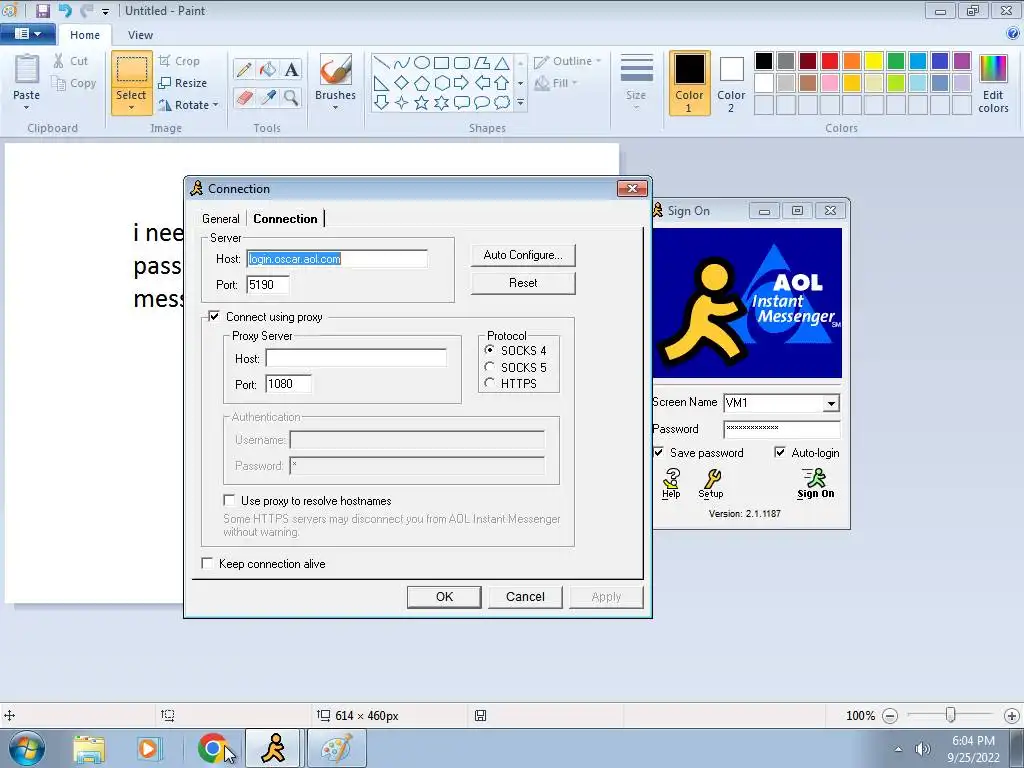Screen dimensions: 1024x768
Task: Click Cancel in the Connection dialog
Action: coord(525,597)
